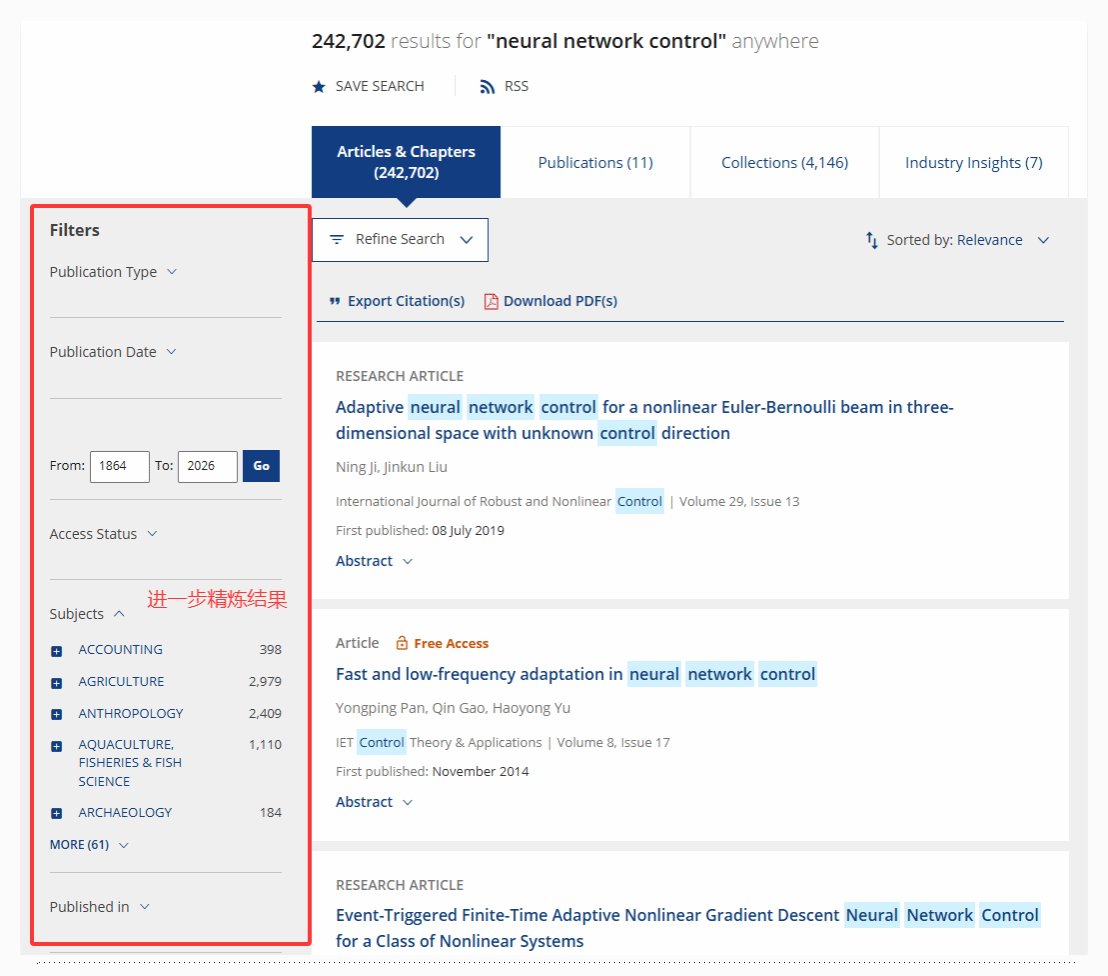Open the Fast and low-frequency adaptation article link
This screenshot has width=1108, height=976.
tap(575, 674)
